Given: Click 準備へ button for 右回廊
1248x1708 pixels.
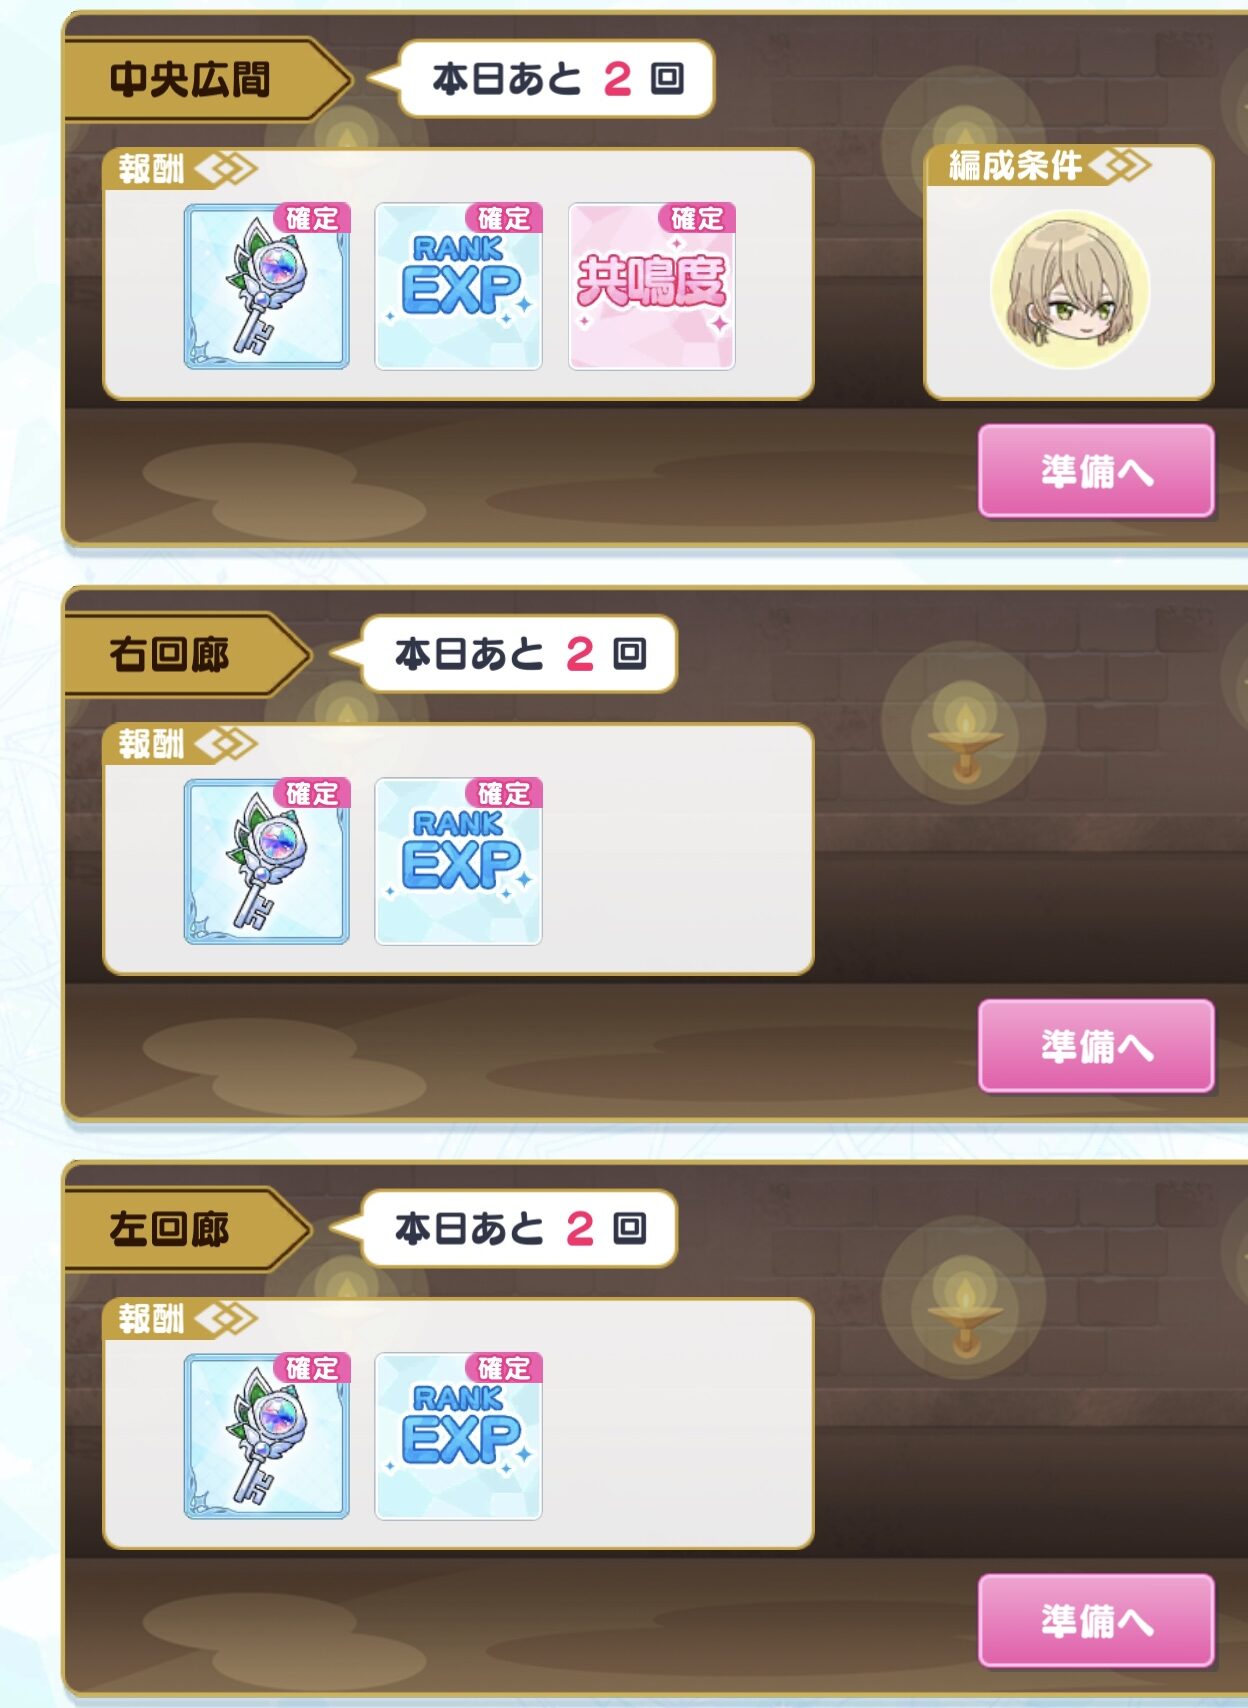Looking at the screenshot, I should tap(1096, 1046).
